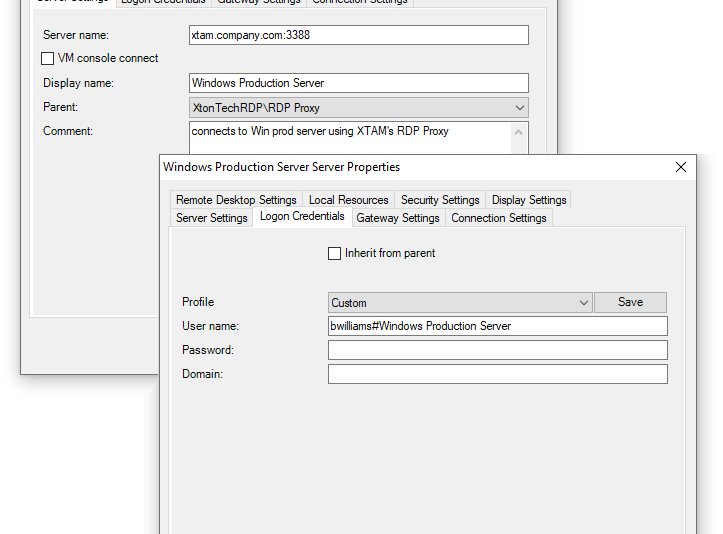This screenshot has height=534, width=723.
Task: Switch to the Remote Desktop Settings tab
Action: click(236, 200)
